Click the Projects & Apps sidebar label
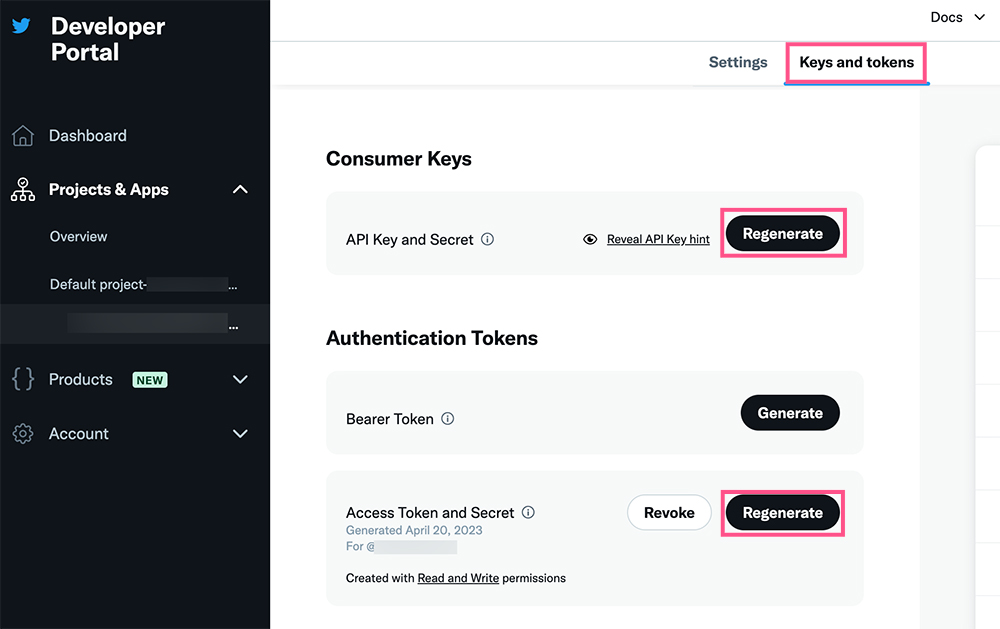This screenshot has width=1000, height=629. (x=108, y=189)
